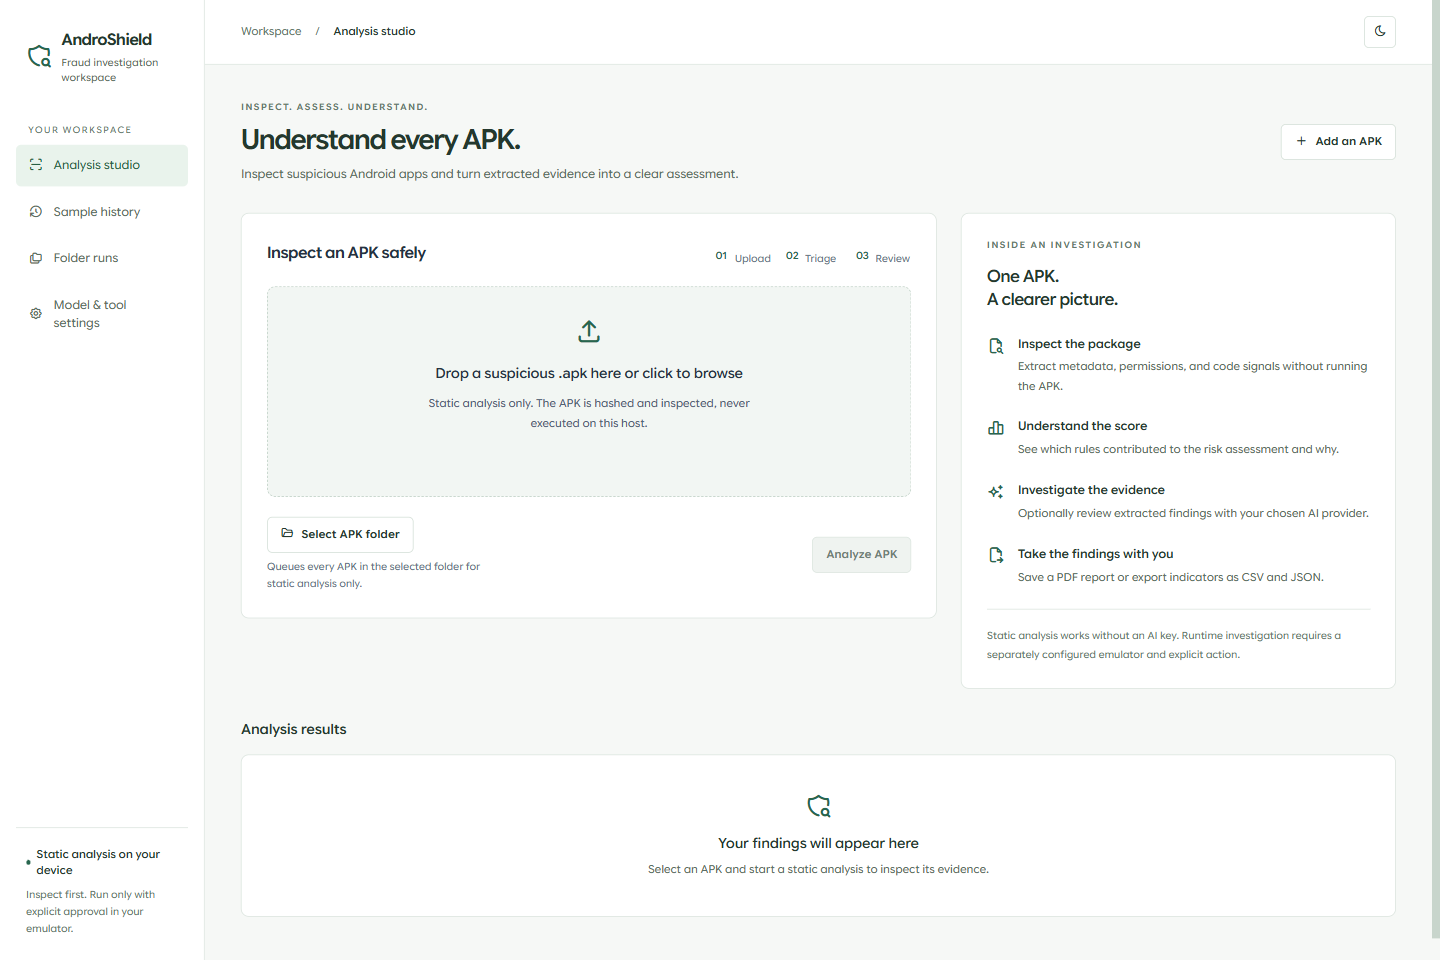This screenshot has height=960, width=1440.
Task: Click the folder icon in Select APK folder
Action: pos(288,534)
